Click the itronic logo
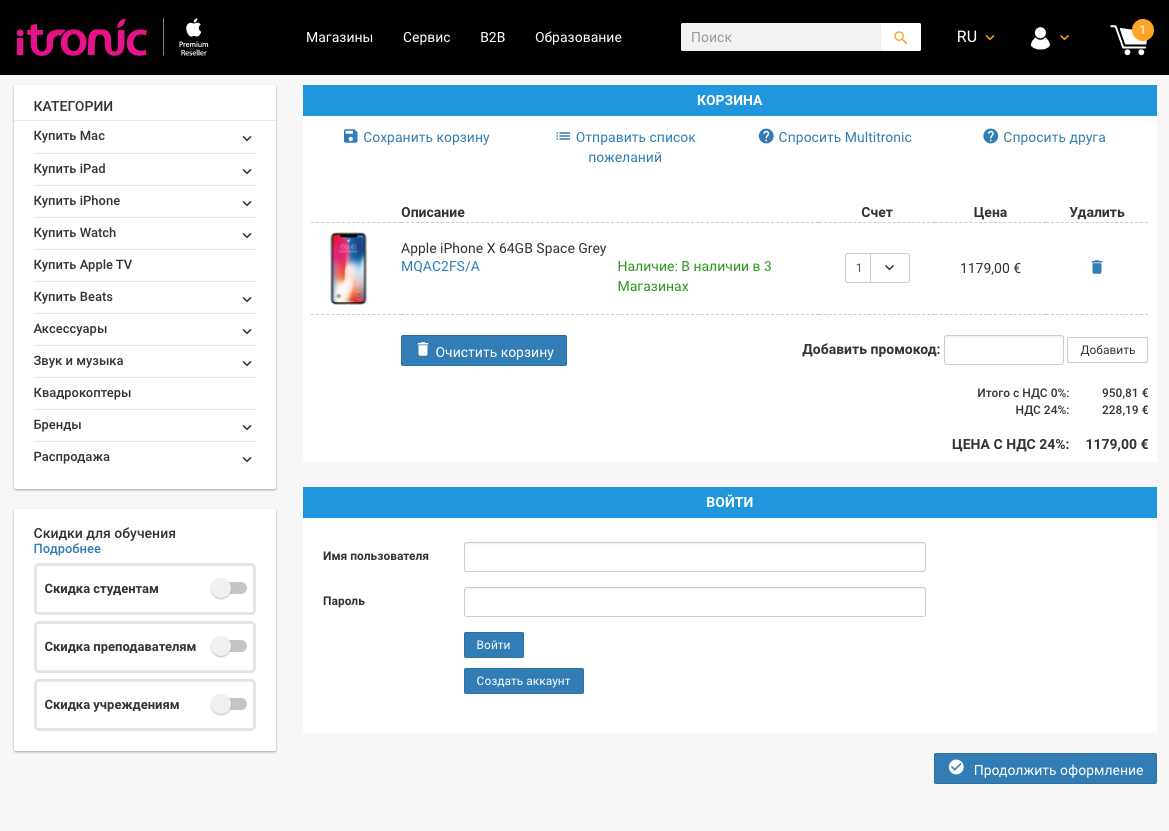Viewport: 1169px width, 831px height. pyautogui.click(x=81, y=38)
